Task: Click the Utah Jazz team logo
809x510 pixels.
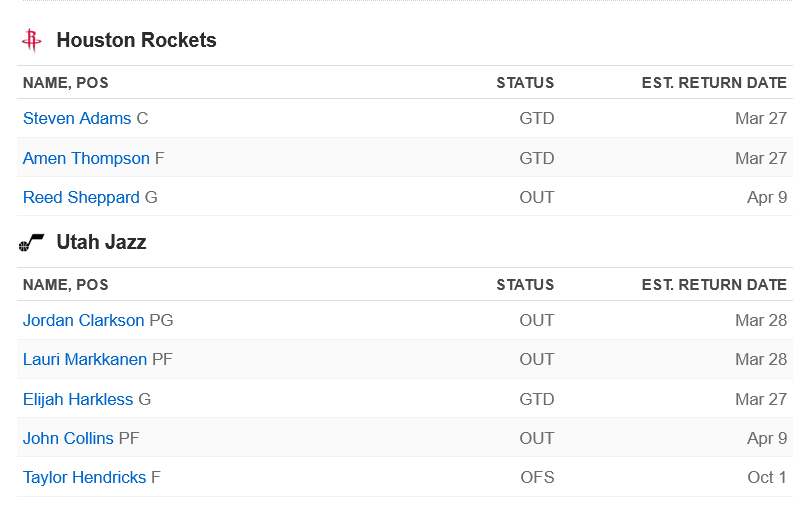Action: pyautogui.click(x=31, y=242)
